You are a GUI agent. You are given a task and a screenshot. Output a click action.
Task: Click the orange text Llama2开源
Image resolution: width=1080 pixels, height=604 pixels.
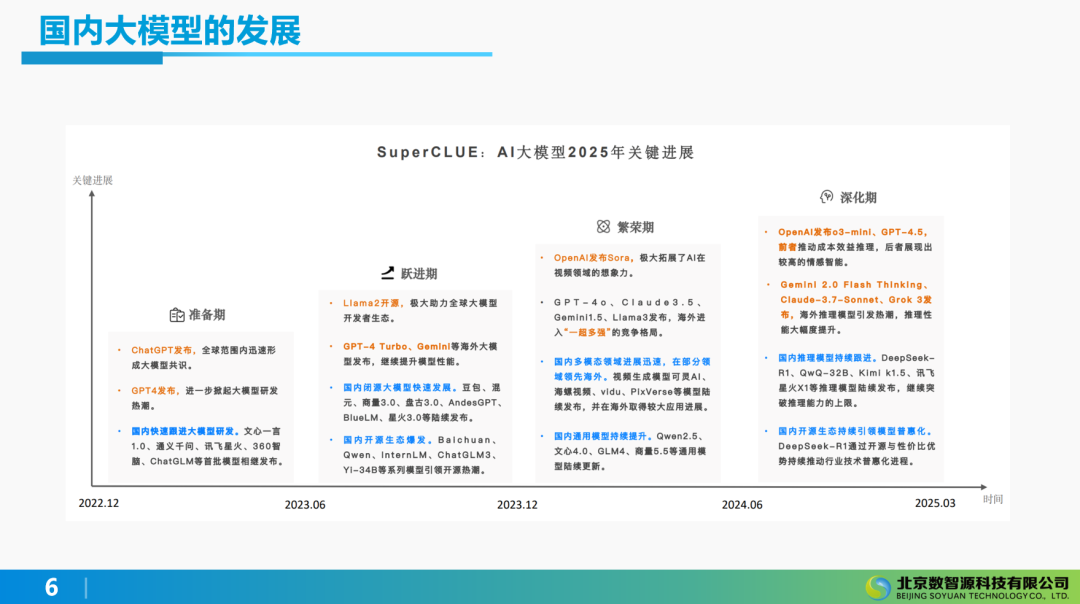coord(371,303)
